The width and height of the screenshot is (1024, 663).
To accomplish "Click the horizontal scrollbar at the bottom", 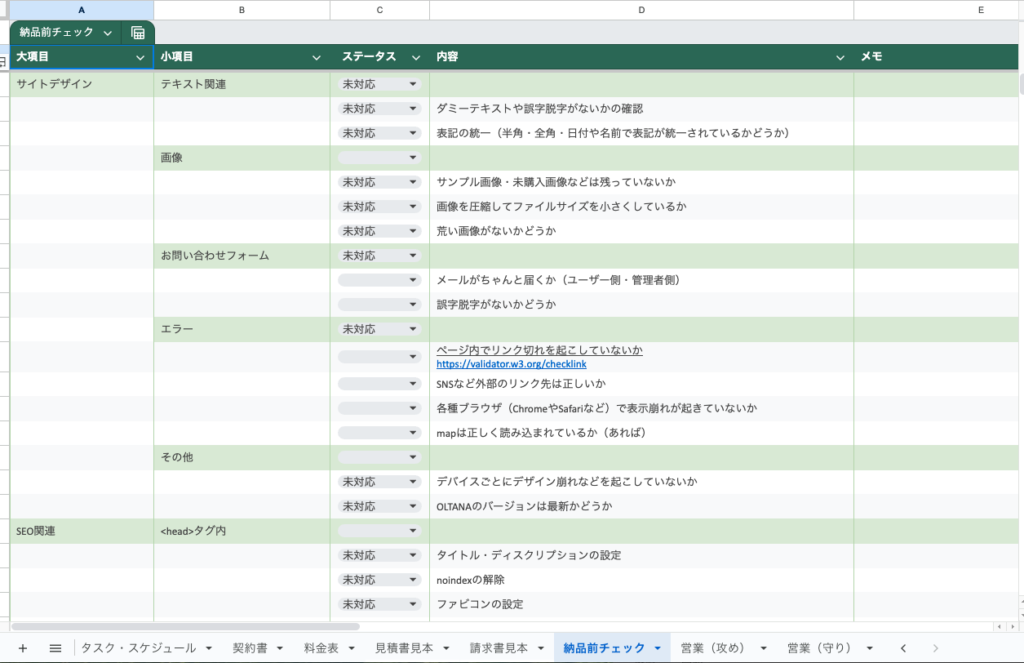I will click(x=200, y=627).
